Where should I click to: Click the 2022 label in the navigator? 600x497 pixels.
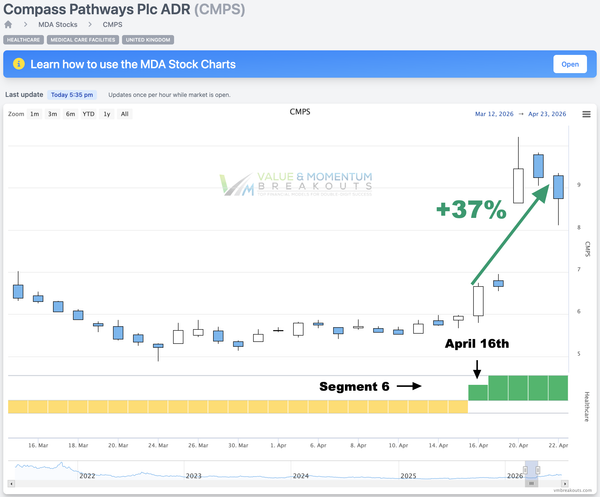[x=87, y=476]
